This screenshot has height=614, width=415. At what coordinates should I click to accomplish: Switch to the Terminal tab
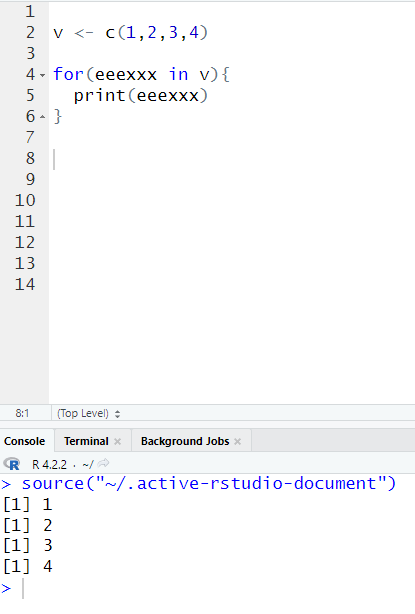[x=86, y=441]
